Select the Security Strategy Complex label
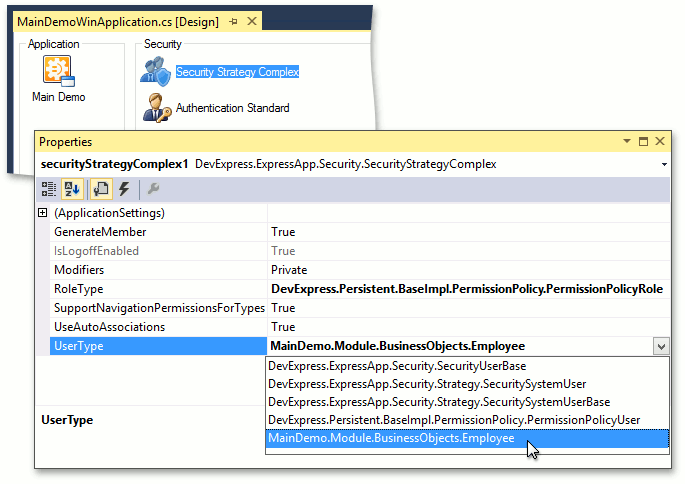This screenshot has height=484, width=685. pyautogui.click(x=237, y=72)
